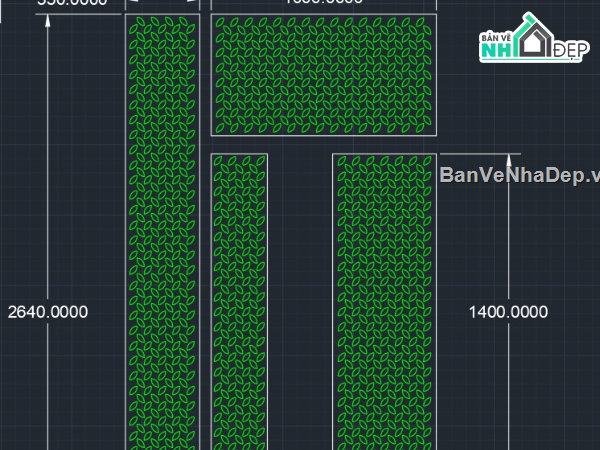Screen dimensions: 600x450
Task: Click the extension line atop the 1400 dimension
Action: point(480,154)
